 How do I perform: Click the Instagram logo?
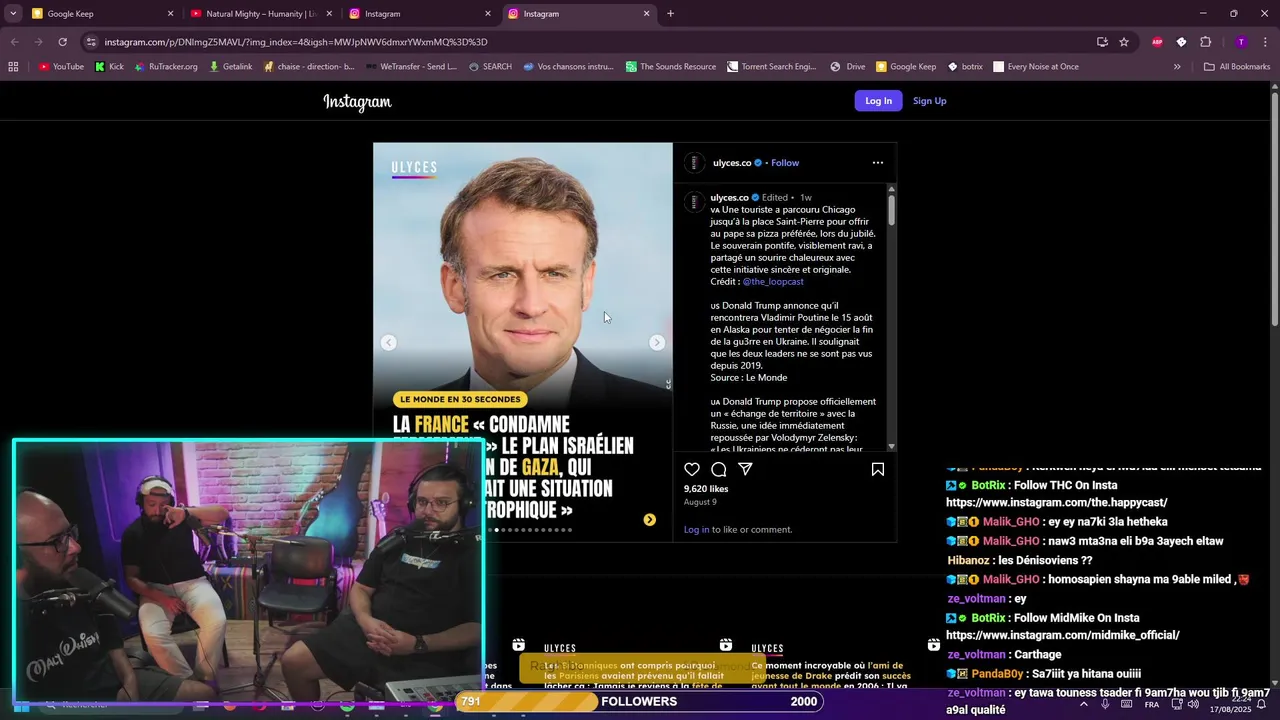(357, 102)
